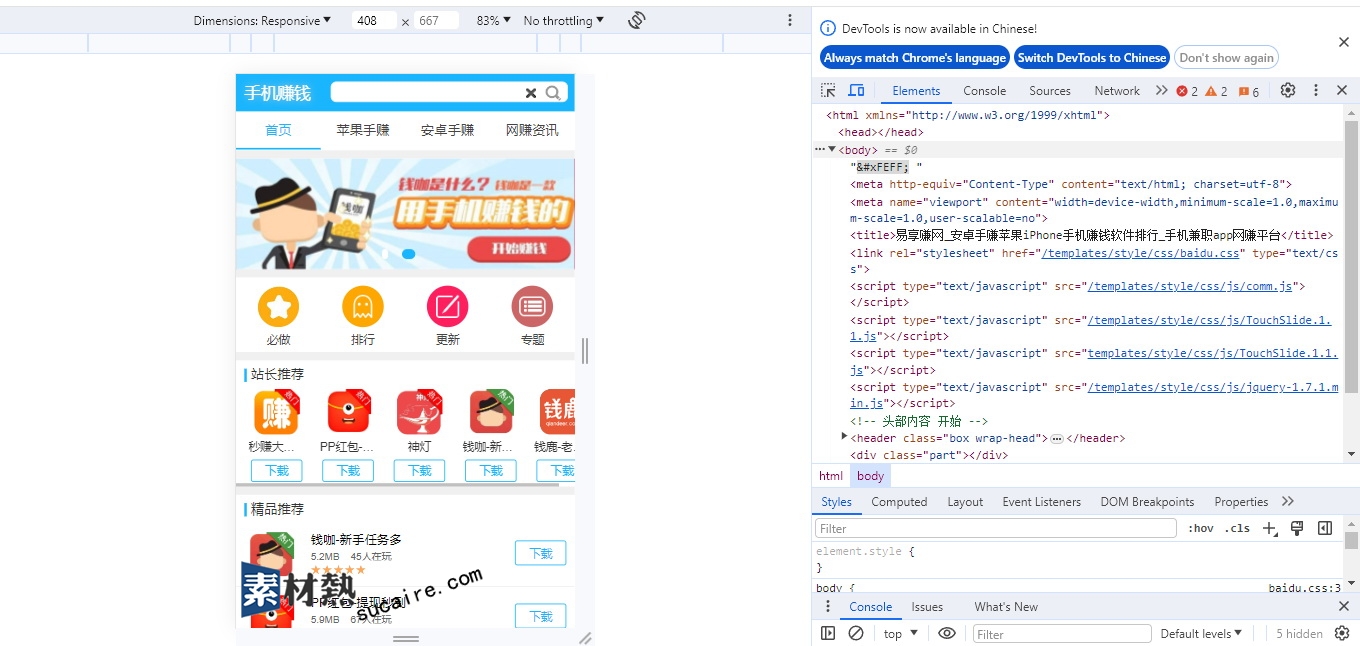Toggle element state :hov button
Image resolution: width=1360 pixels, height=646 pixels.
coord(1201,528)
